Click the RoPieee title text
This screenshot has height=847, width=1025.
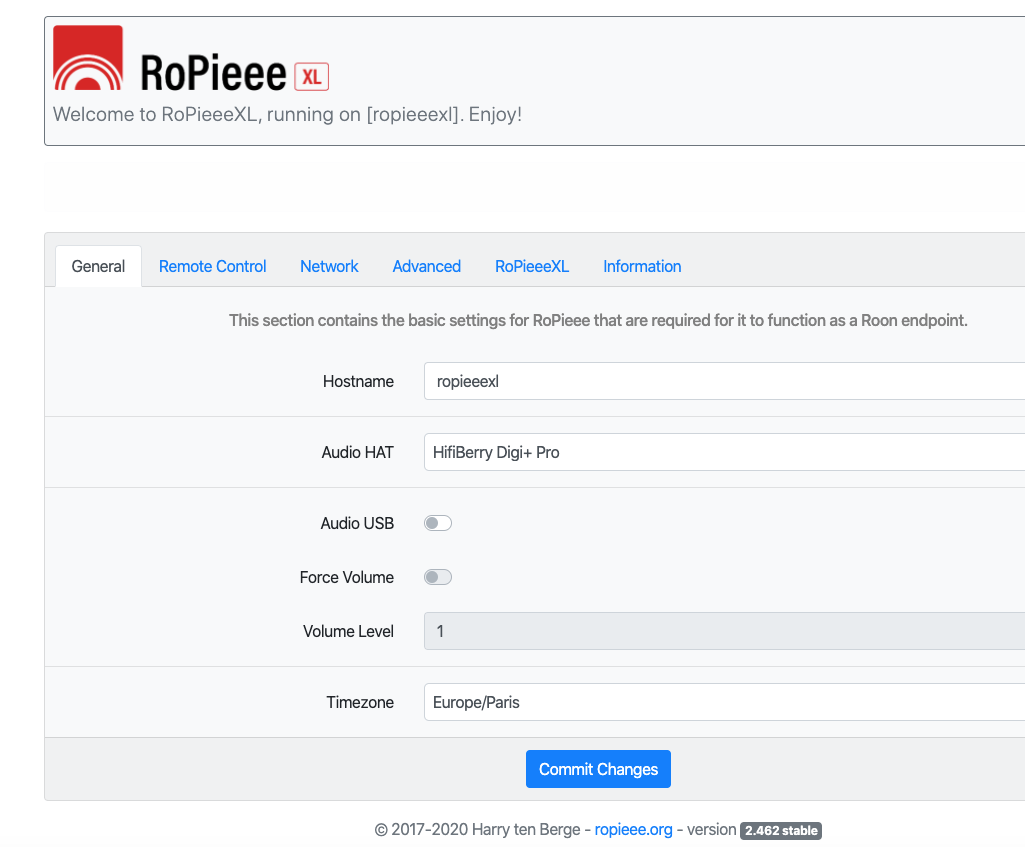pyautogui.click(x=213, y=73)
